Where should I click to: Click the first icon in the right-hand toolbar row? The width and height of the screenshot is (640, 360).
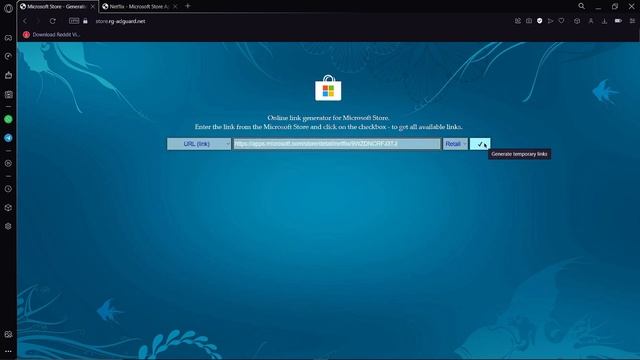click(518, 21)
